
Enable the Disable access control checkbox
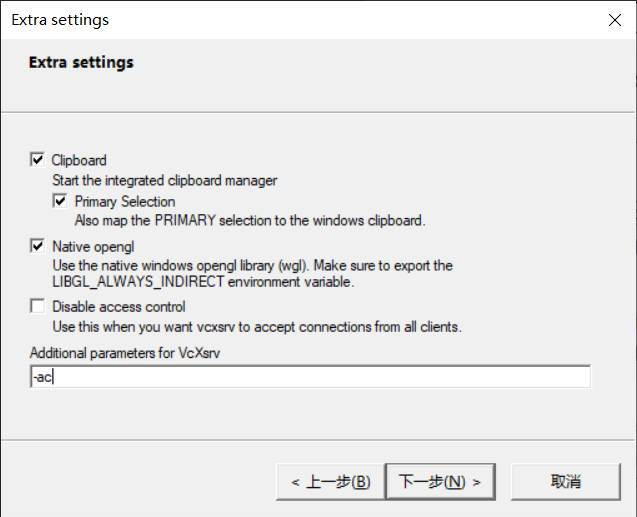[x=37, y=307]
